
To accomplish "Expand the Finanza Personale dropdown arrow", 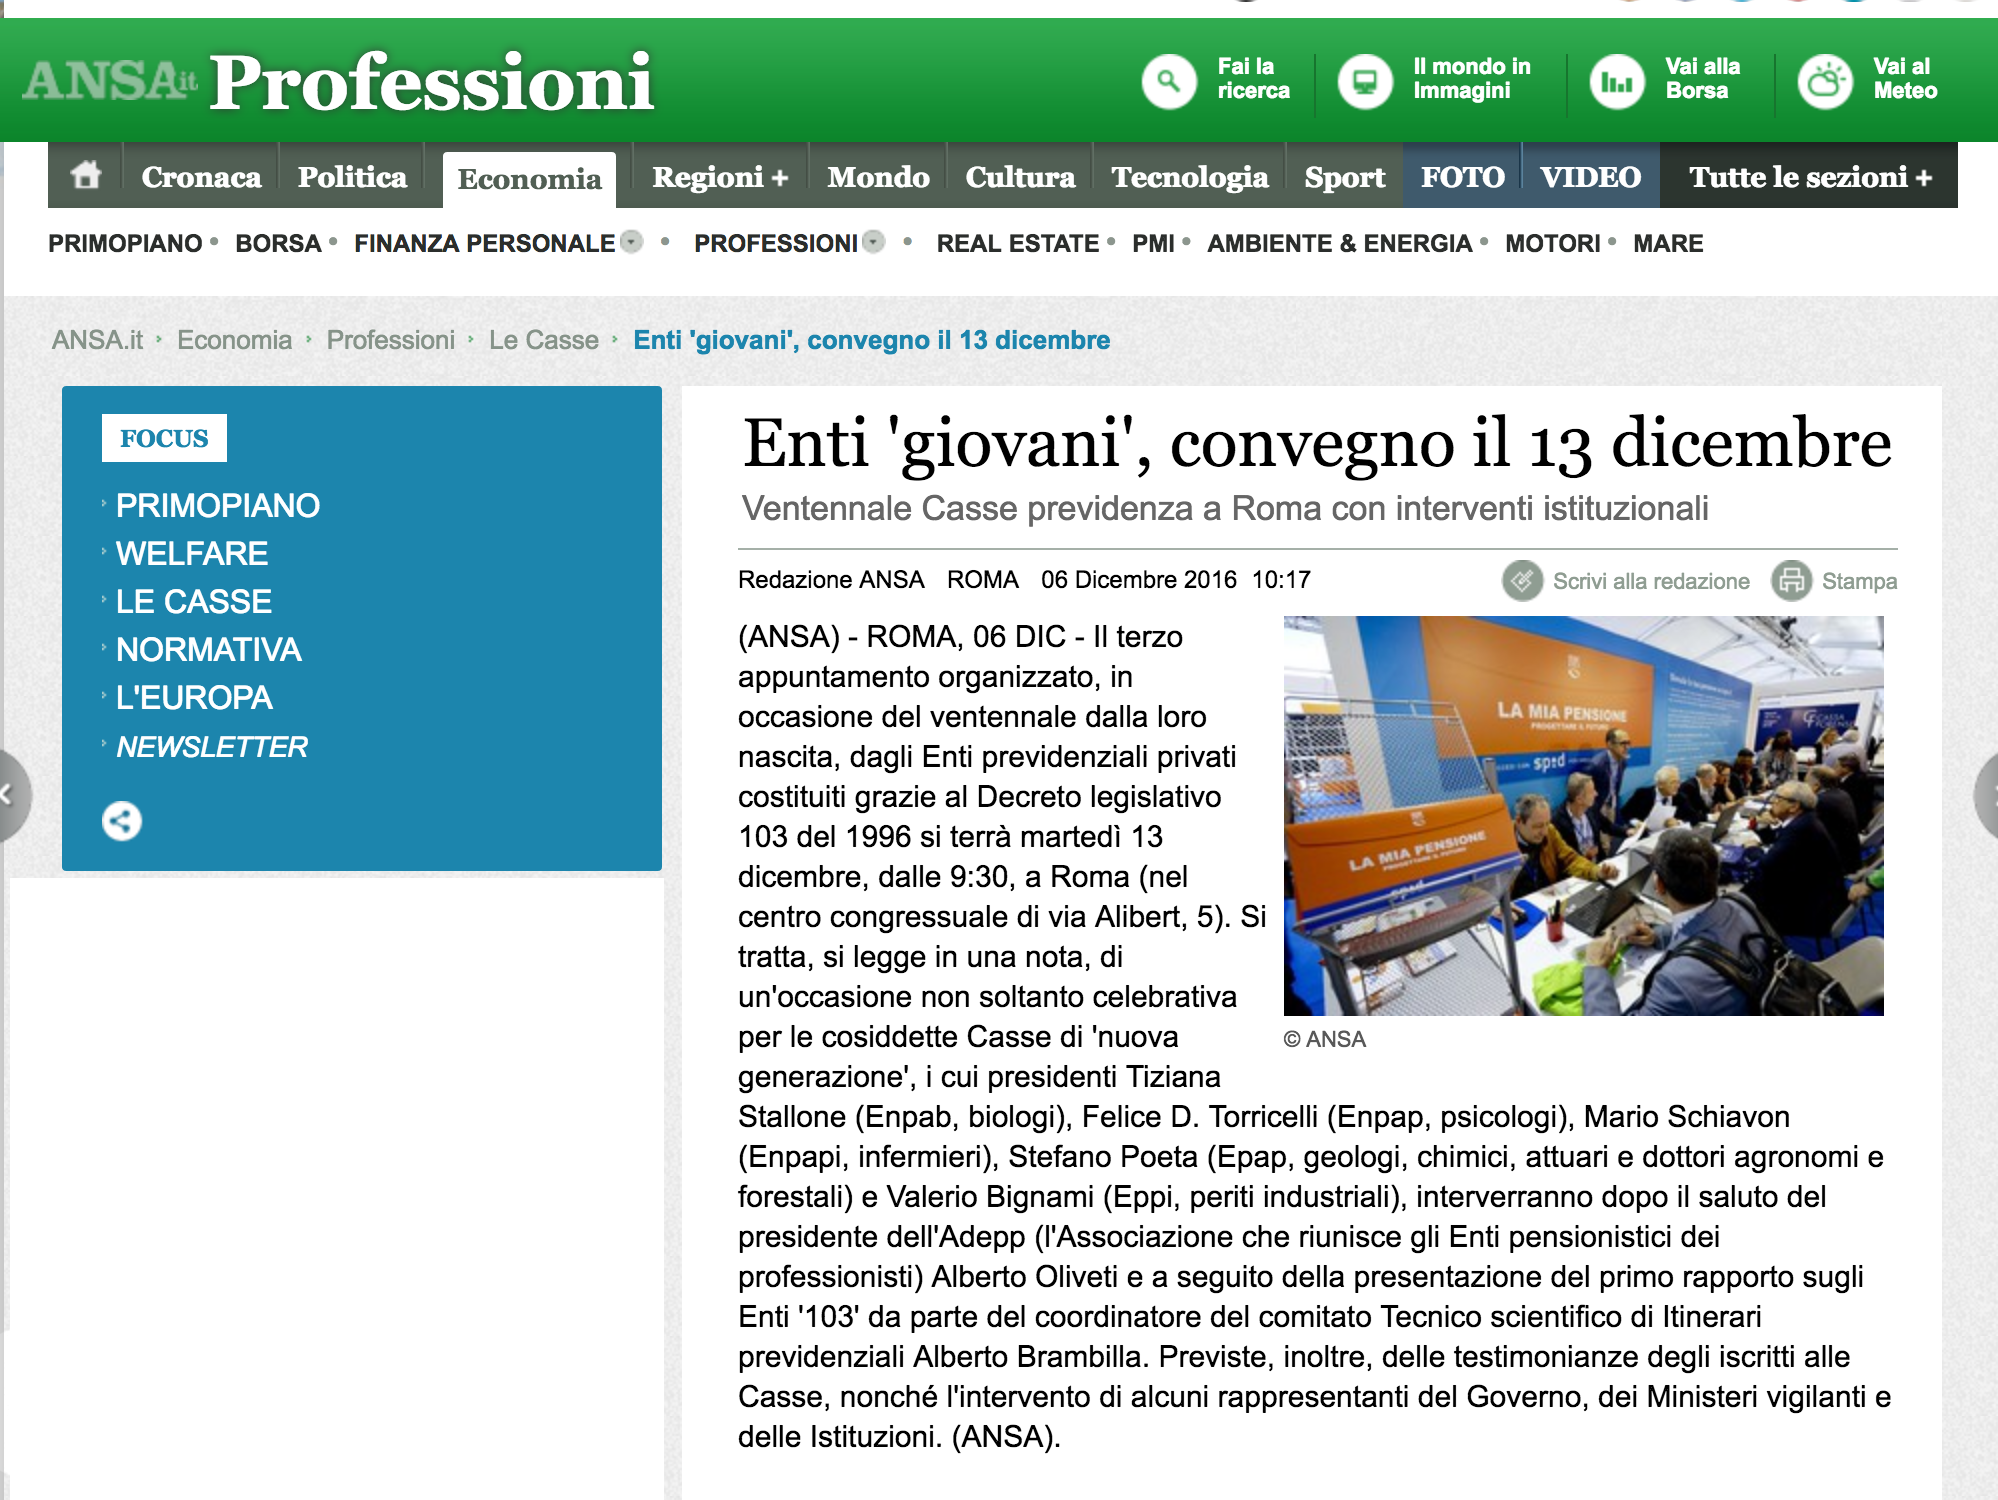I will pos(631,242).
